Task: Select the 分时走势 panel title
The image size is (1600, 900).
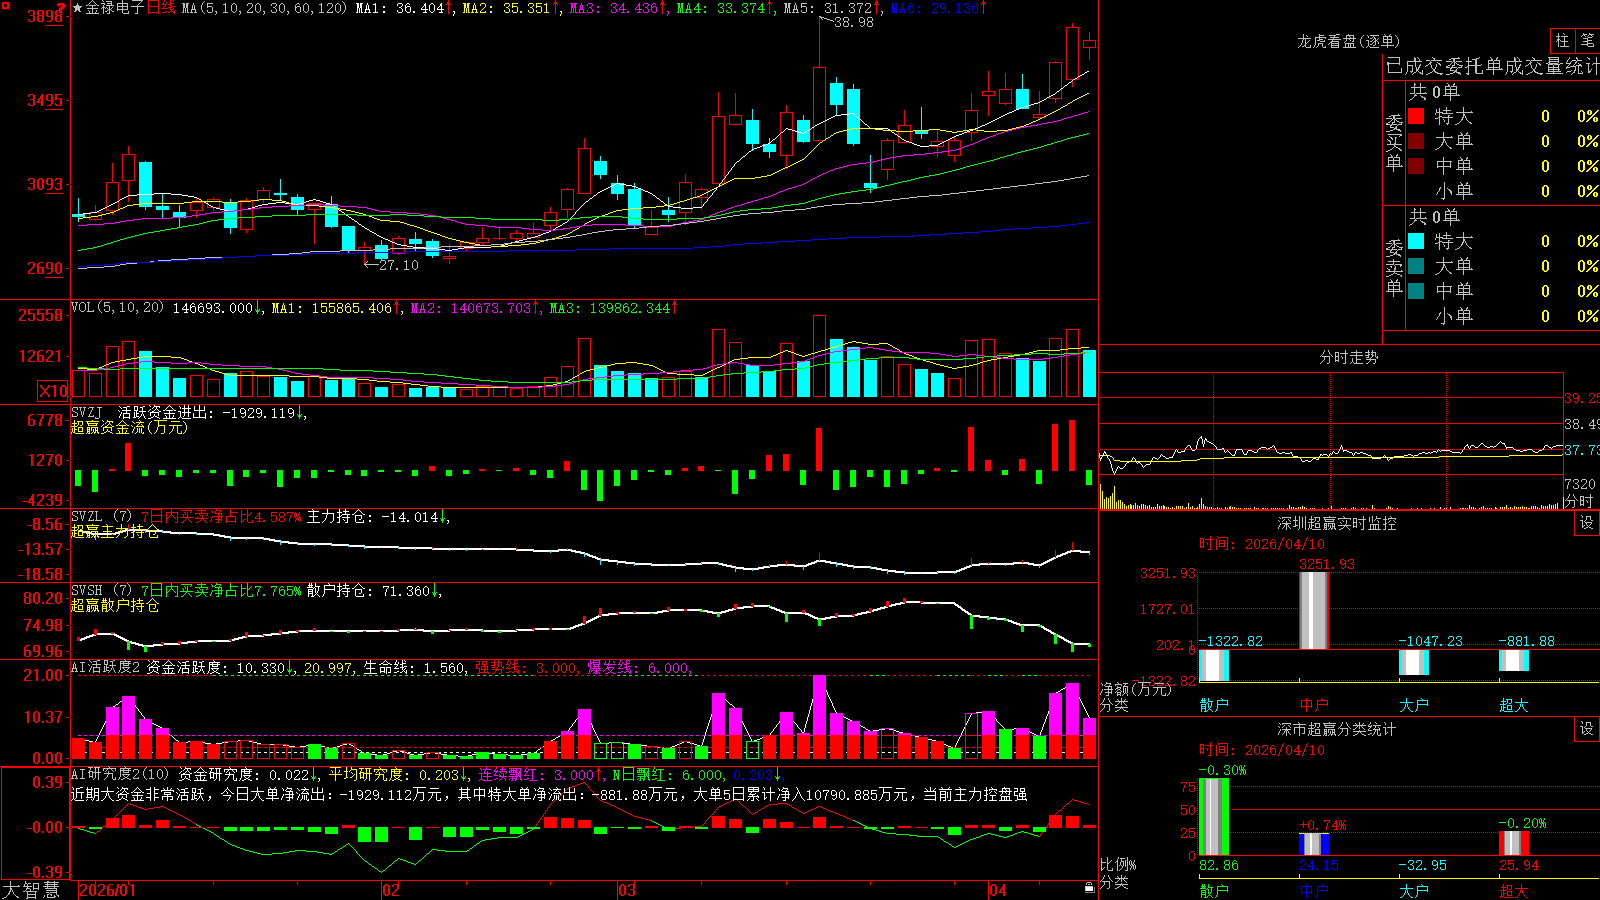Action: click(x=1348, y=357)
